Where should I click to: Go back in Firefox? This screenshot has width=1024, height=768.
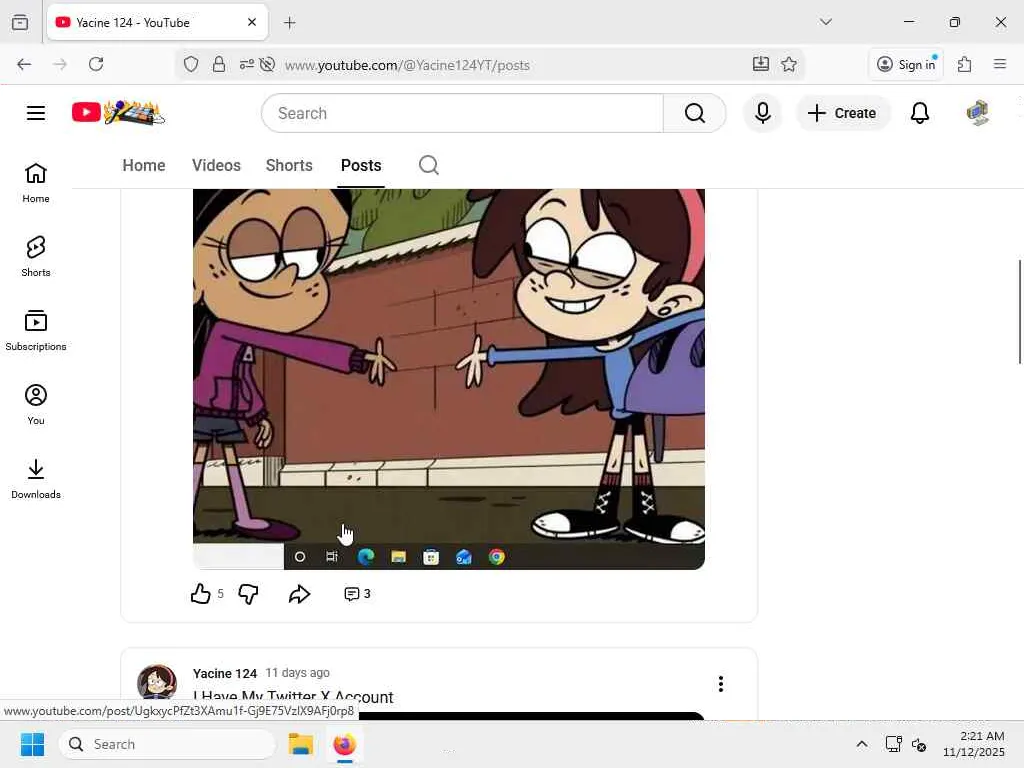click(24, 64)
